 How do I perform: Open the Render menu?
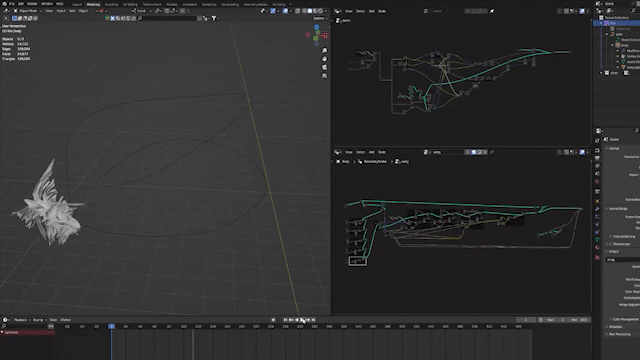(32, 4)
